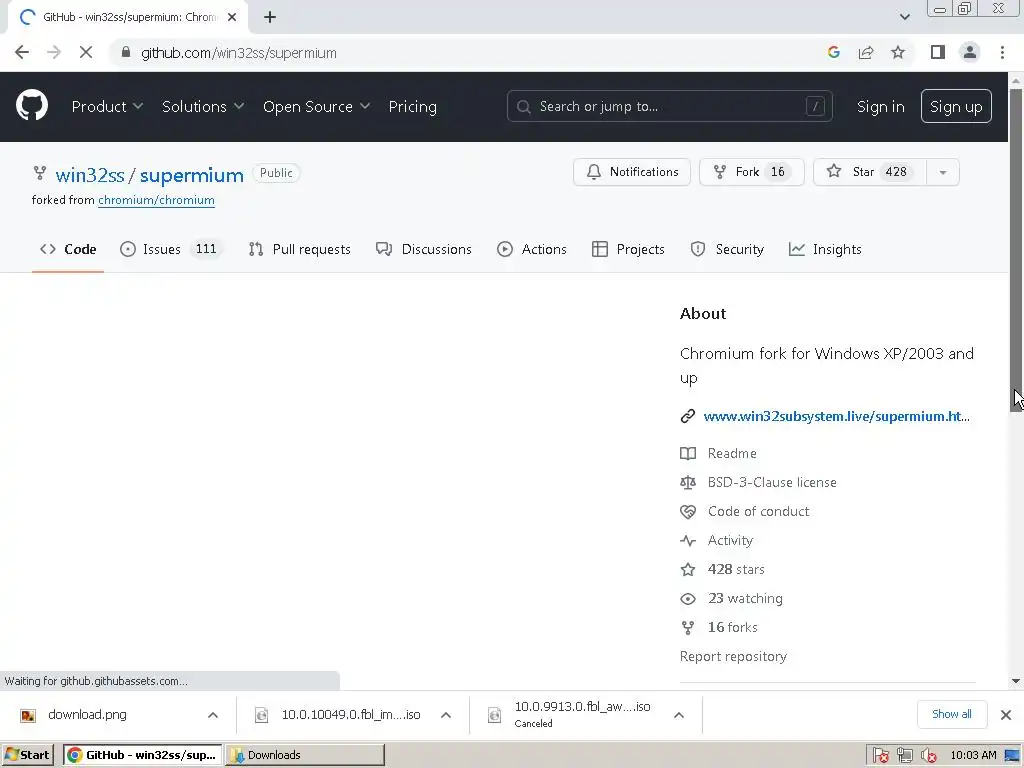
Task: Open the tab search chevron
Action: click(x=904, y=17)
